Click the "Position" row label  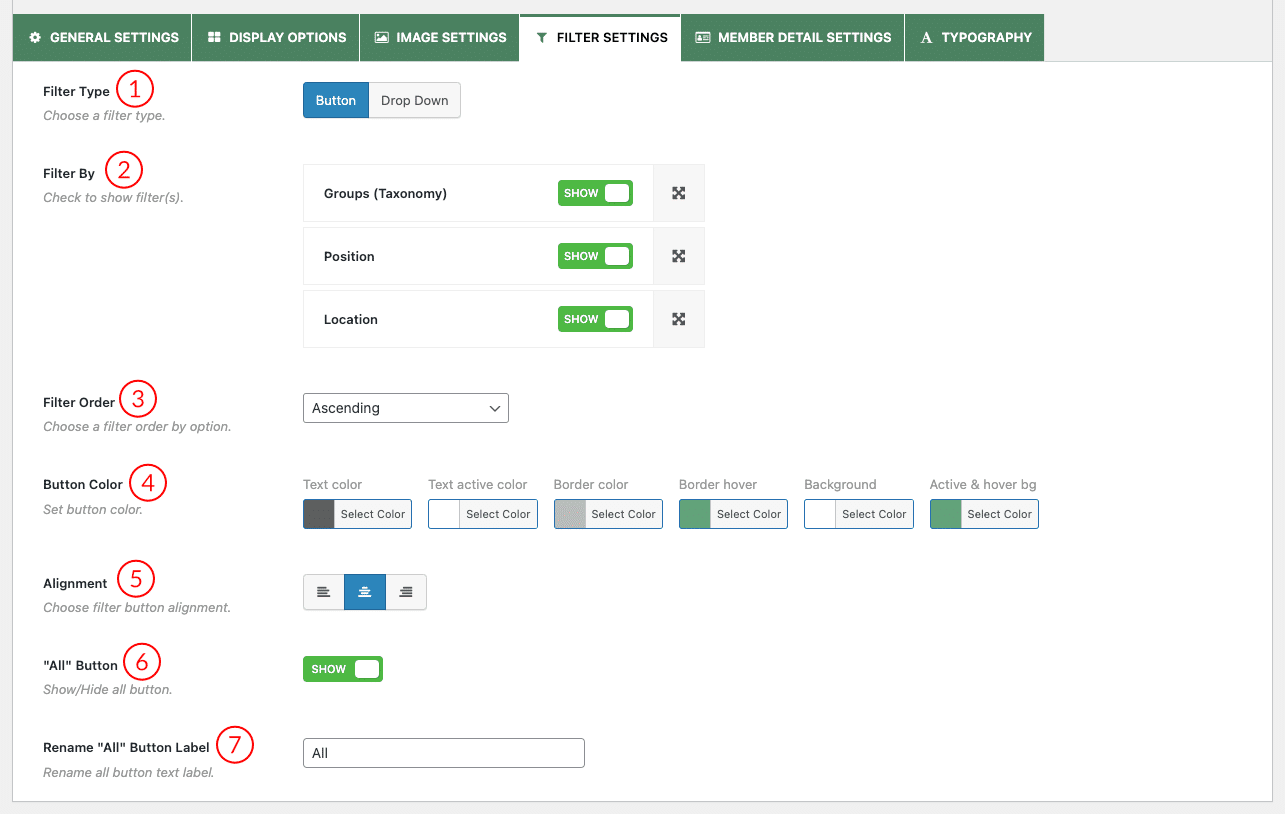349,256
